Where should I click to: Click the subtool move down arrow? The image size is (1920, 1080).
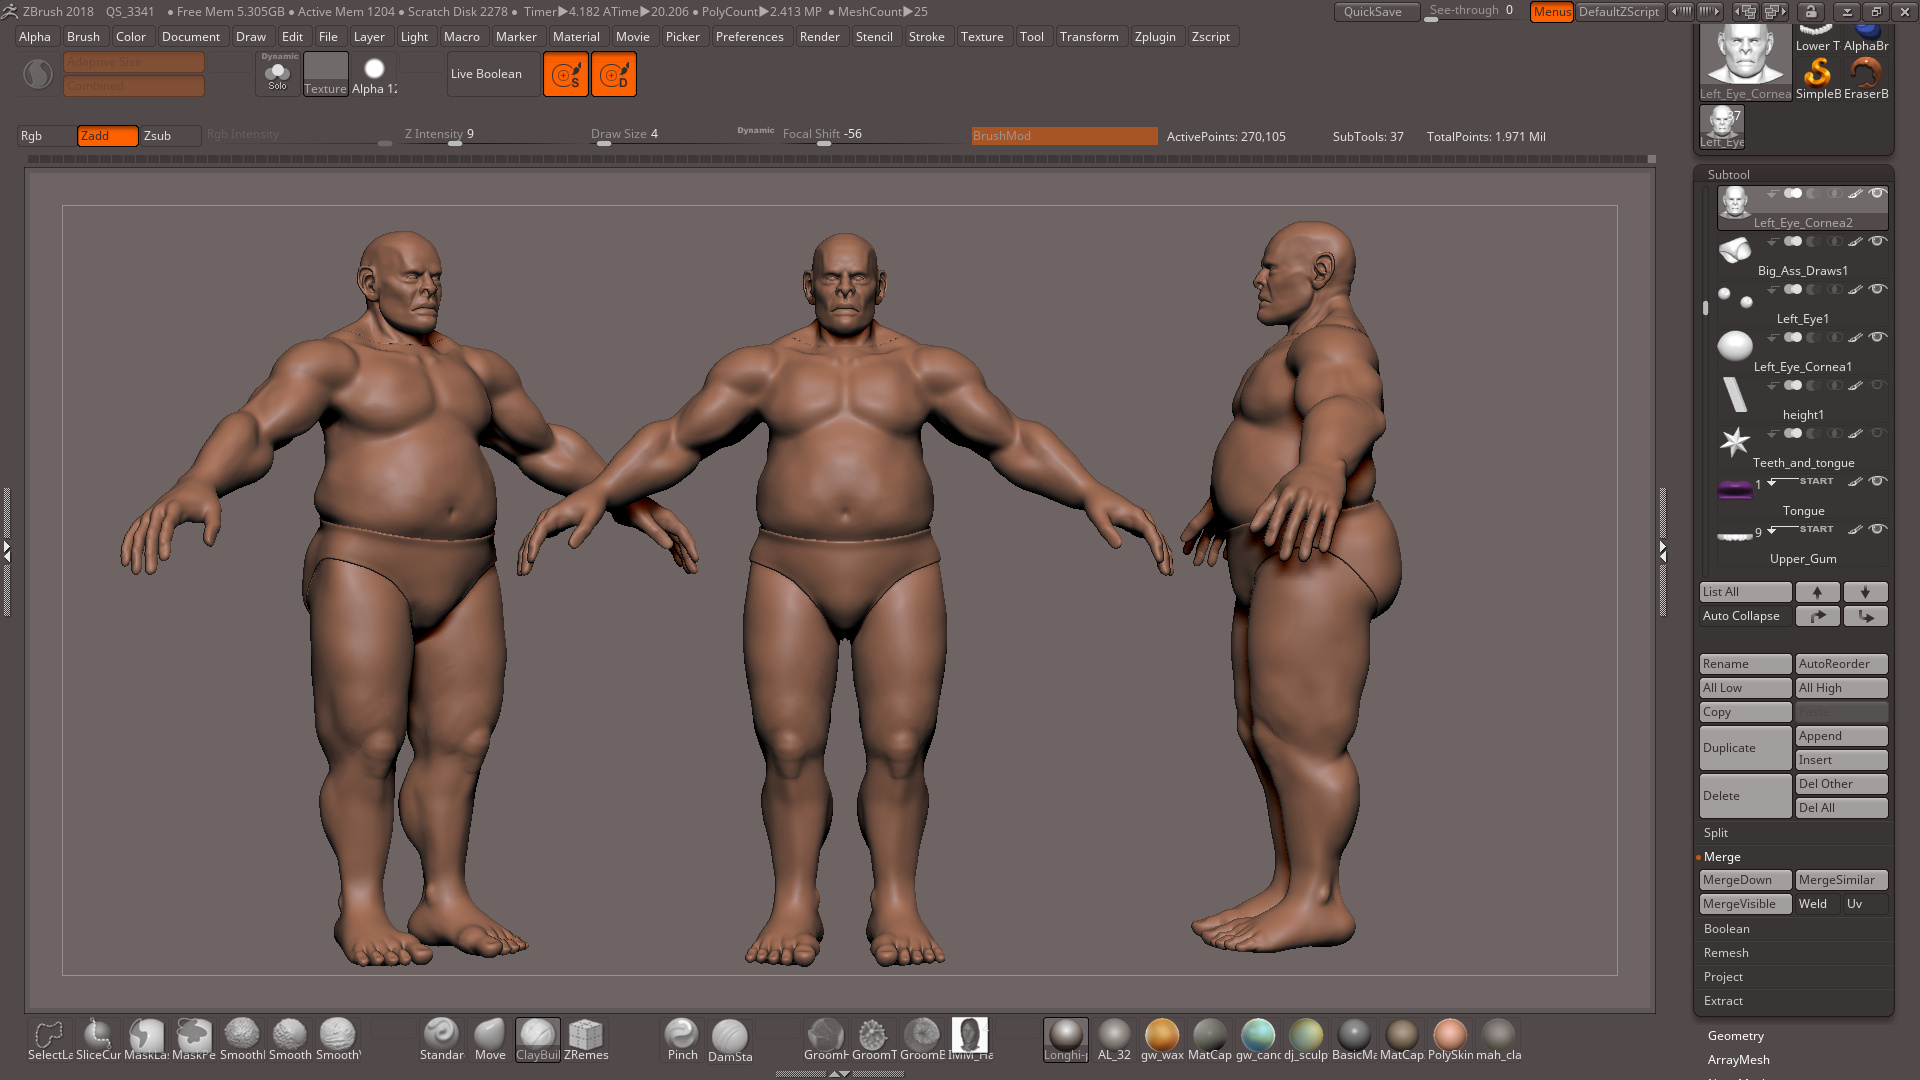pyautogui.click(x=1865, y=592)
